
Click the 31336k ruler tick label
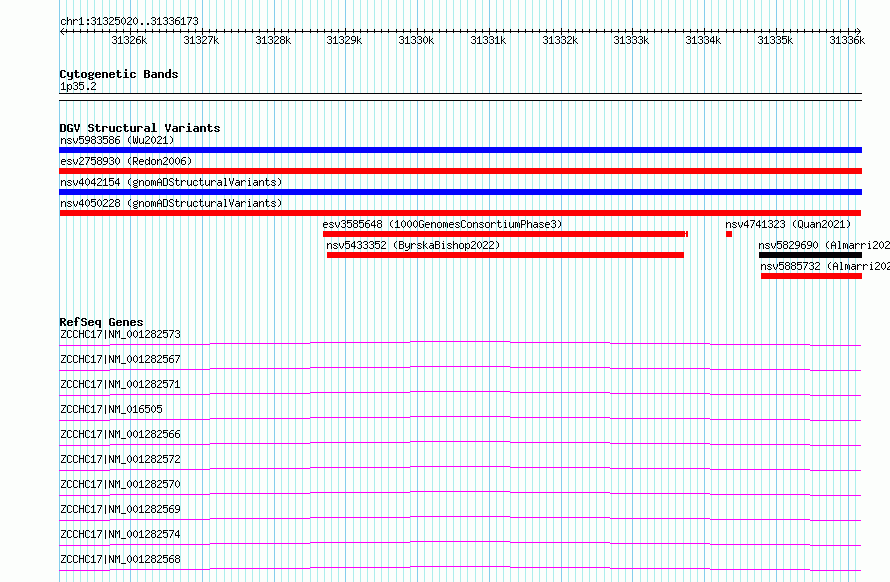tap(847, 40)
